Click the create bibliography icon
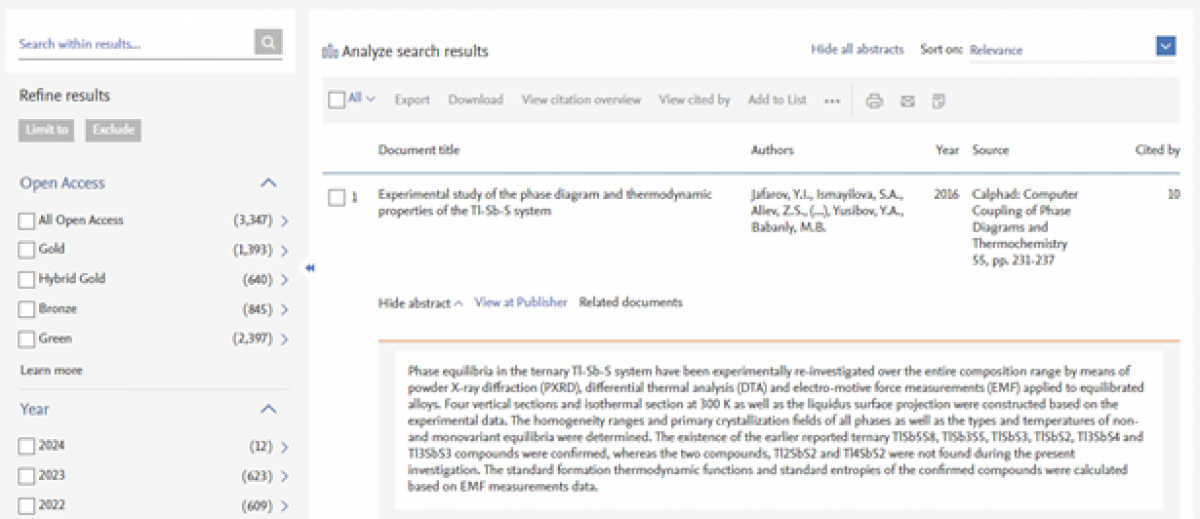Viewport: 1200px width, 519px height. [x=939, y=101]
